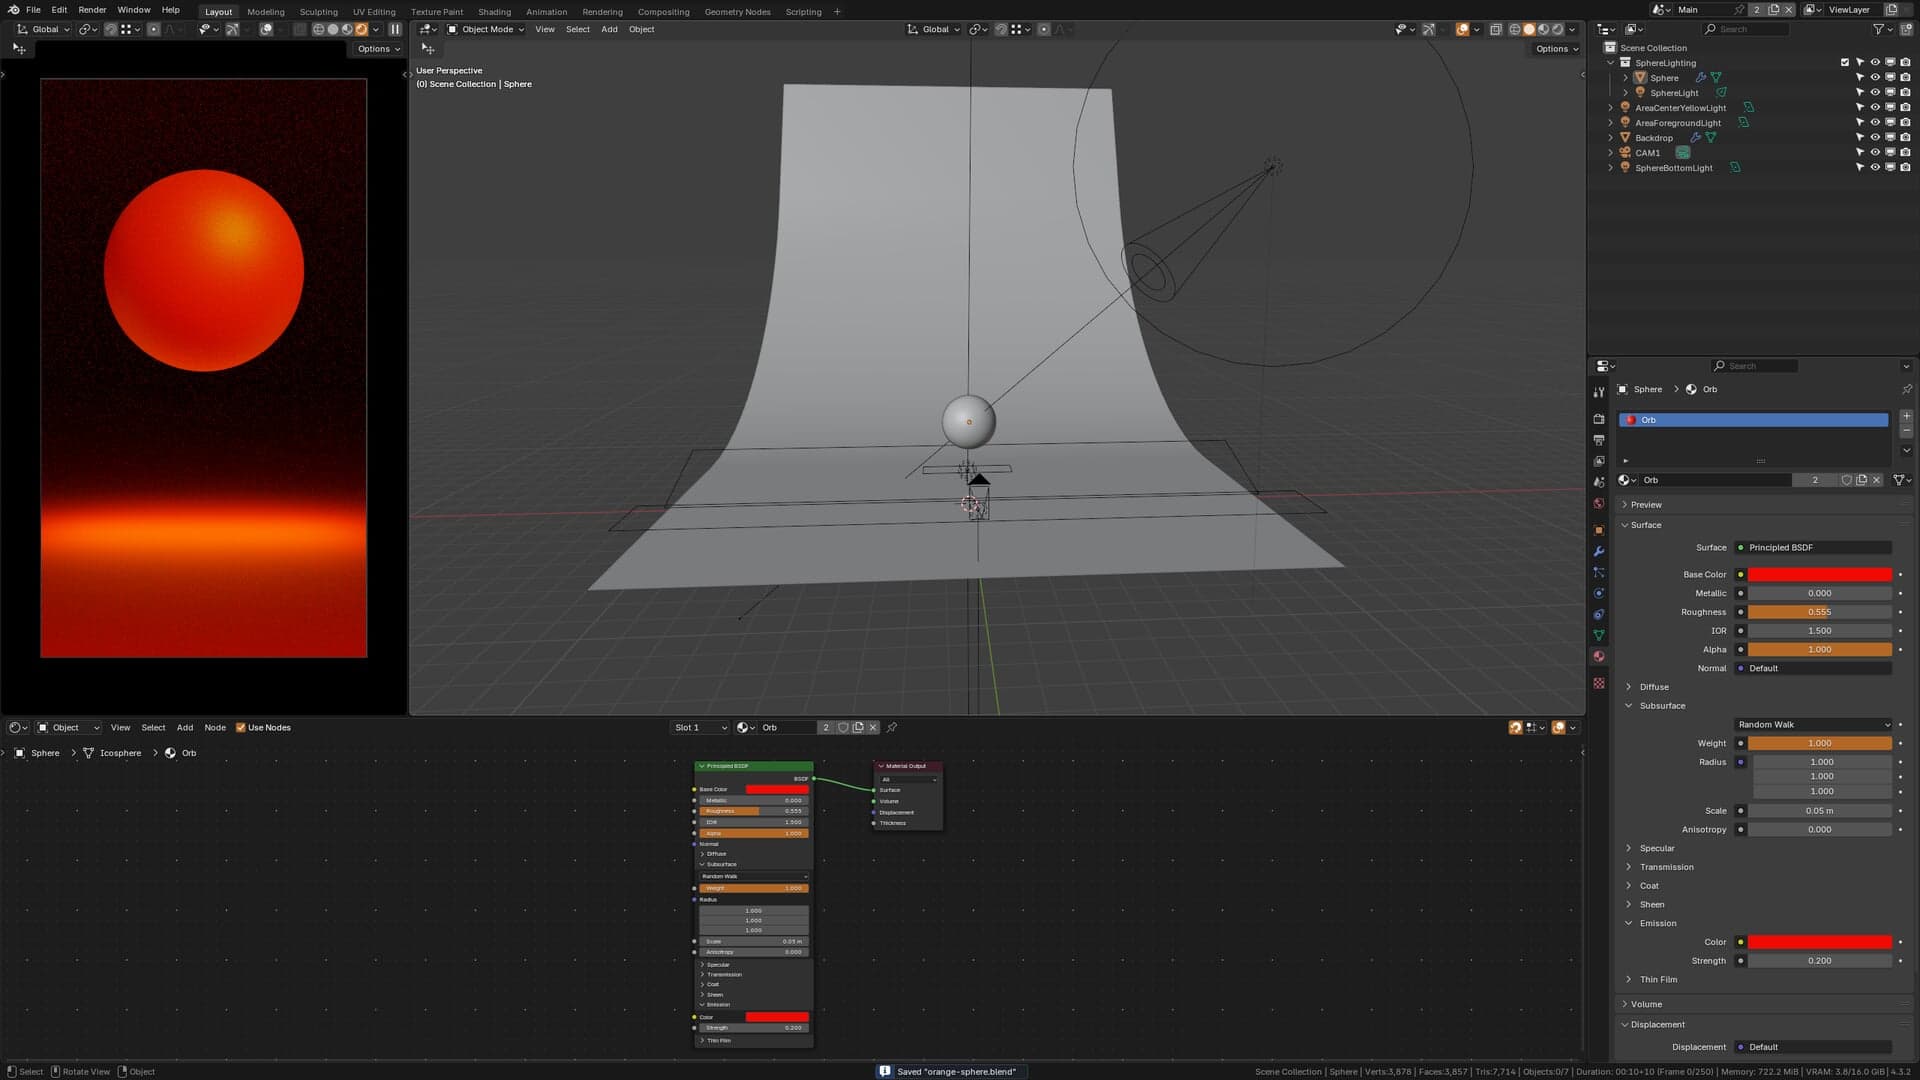Image resolution: width=1920 pixels, height=1080 pixels.
Task: Open the Scene properties tab
Action: tap(1599, 482)
